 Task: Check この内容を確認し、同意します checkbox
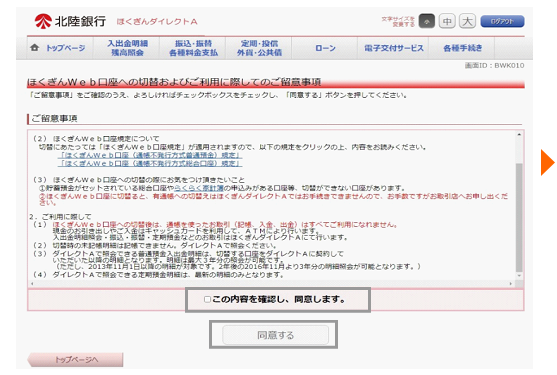coord(207,299)
